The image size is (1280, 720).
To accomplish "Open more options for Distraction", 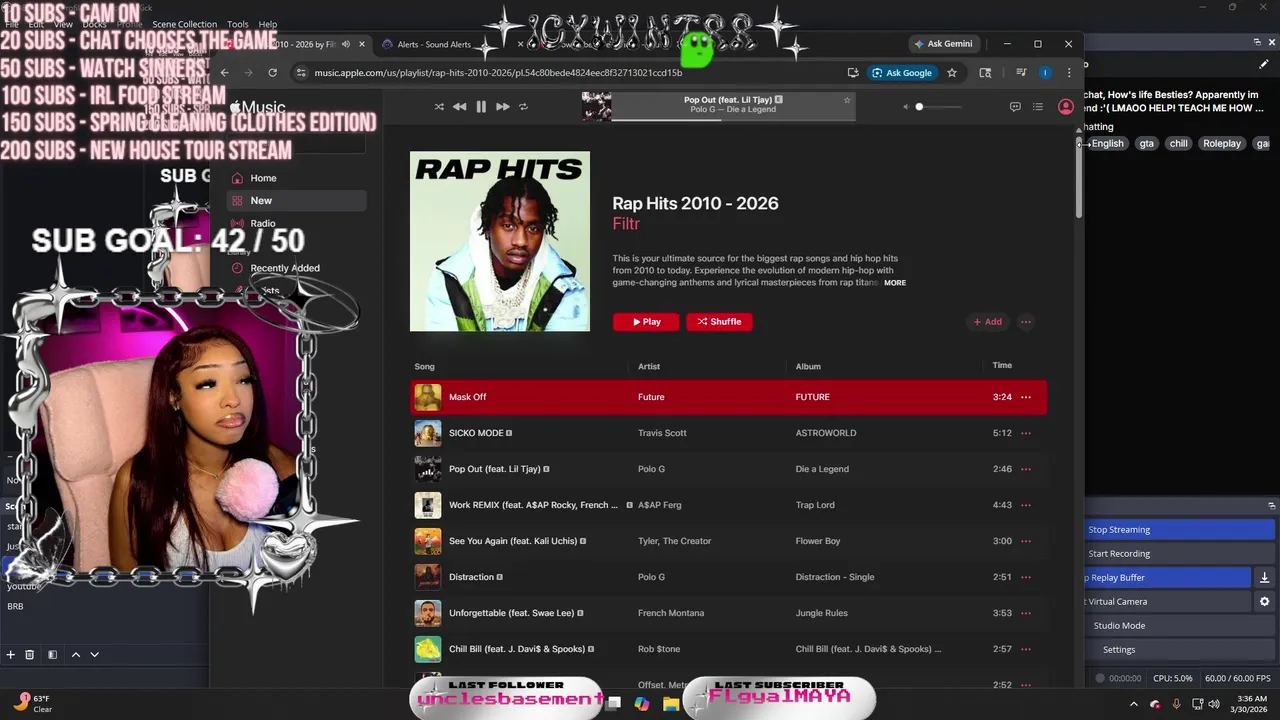I will pyautogui.click(x=1026, y=577).
